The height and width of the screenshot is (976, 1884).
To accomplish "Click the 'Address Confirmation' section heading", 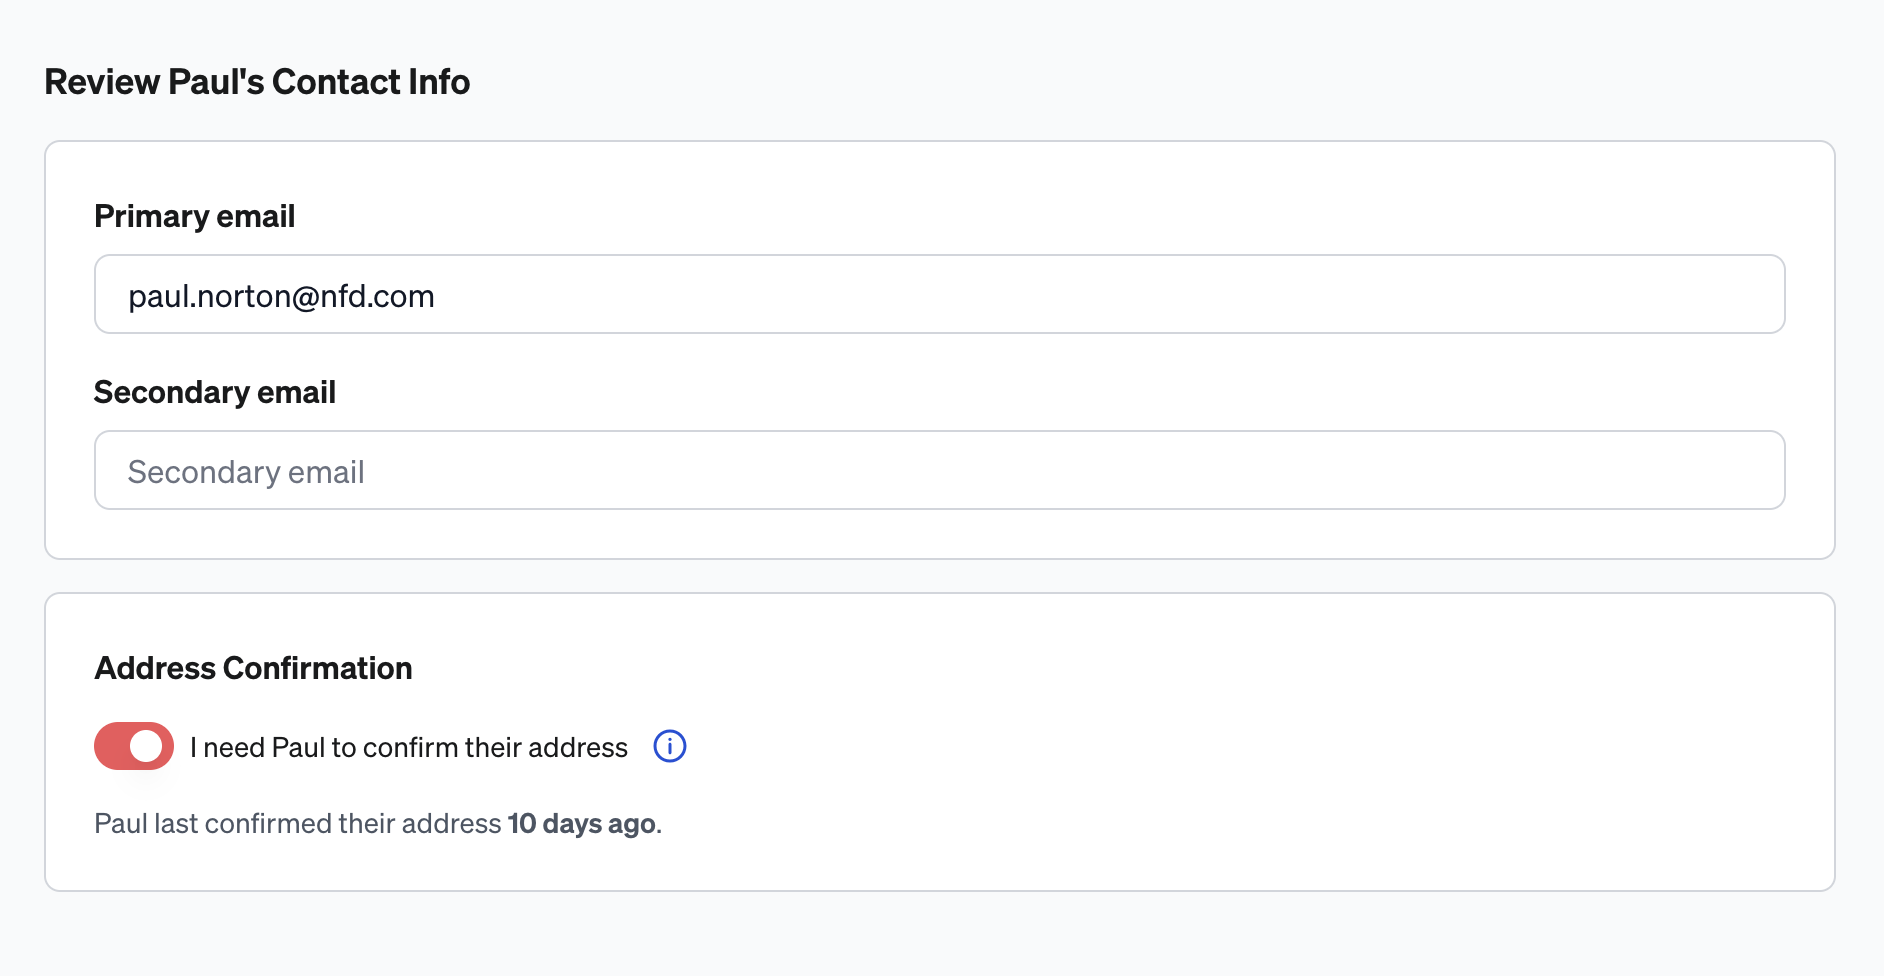I will coord(253,668).
